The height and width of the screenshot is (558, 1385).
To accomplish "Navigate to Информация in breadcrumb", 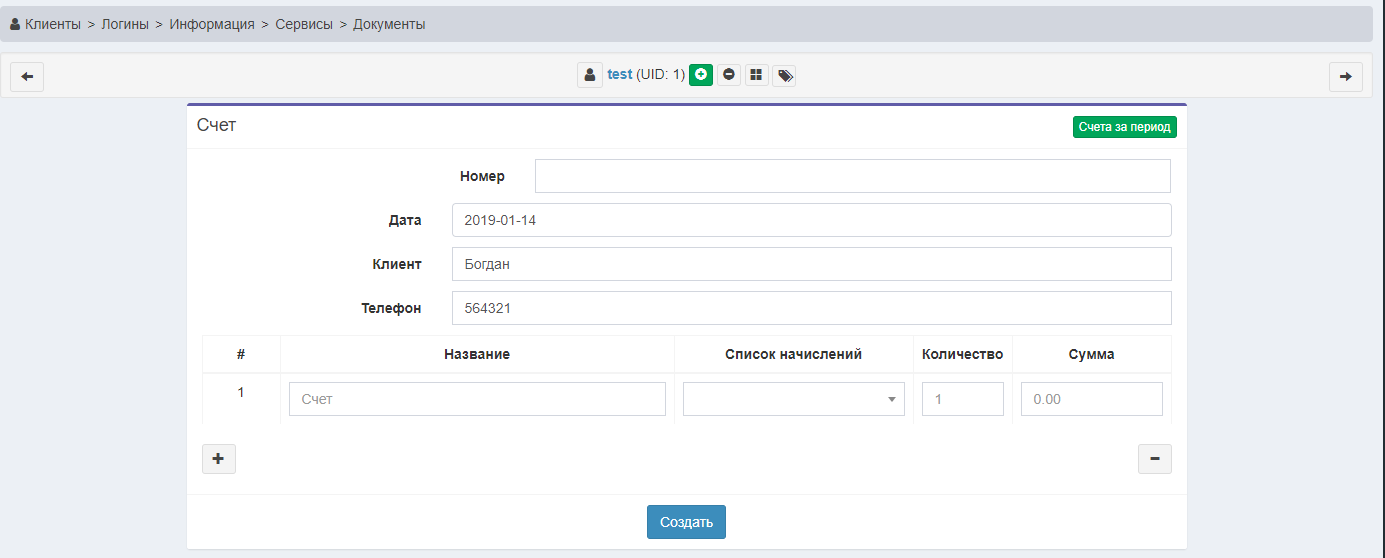I will pos(211,24).
